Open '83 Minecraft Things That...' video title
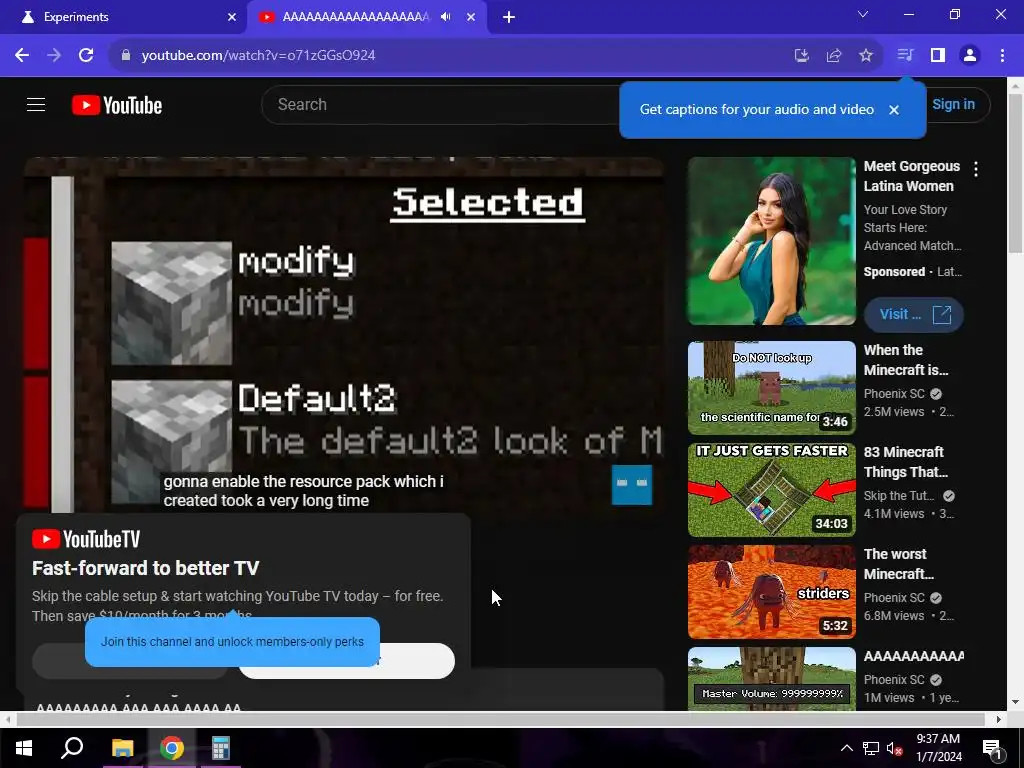Viewport: 1024px width, 768px height. coord(906,462)
